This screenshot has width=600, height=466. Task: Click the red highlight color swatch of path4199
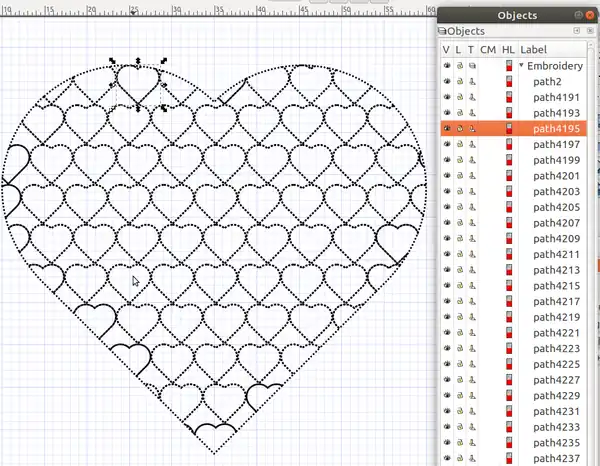(508, 160)
